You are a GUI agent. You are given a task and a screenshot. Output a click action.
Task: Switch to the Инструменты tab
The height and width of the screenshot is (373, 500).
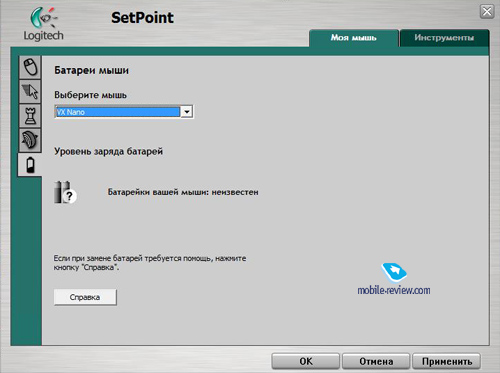[444, 38]
